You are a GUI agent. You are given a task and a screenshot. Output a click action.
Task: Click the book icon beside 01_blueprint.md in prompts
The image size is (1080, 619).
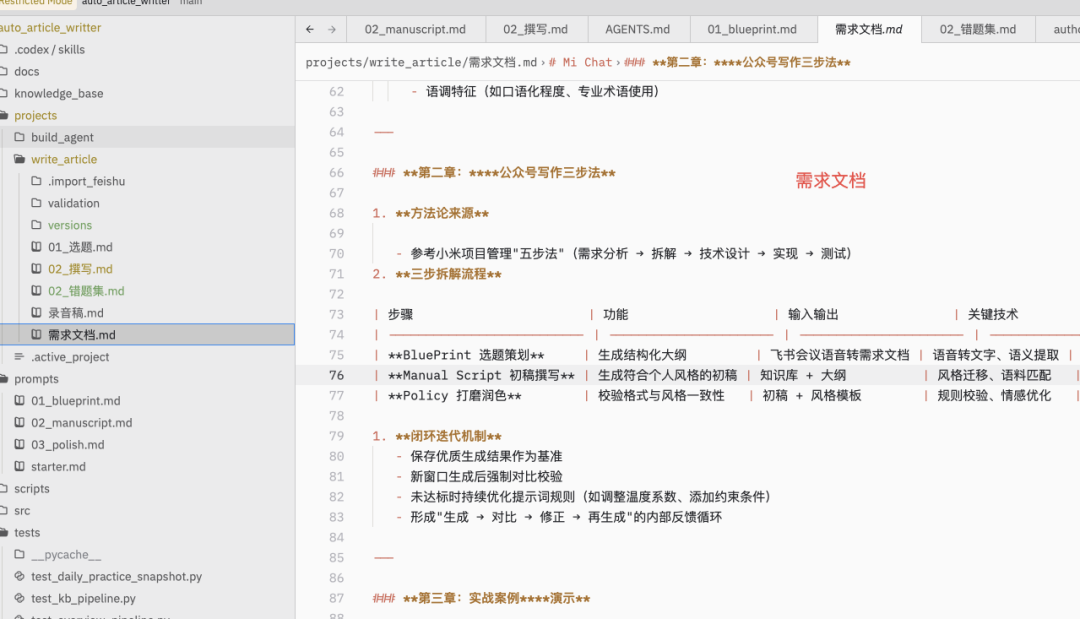tap(20, 400)
